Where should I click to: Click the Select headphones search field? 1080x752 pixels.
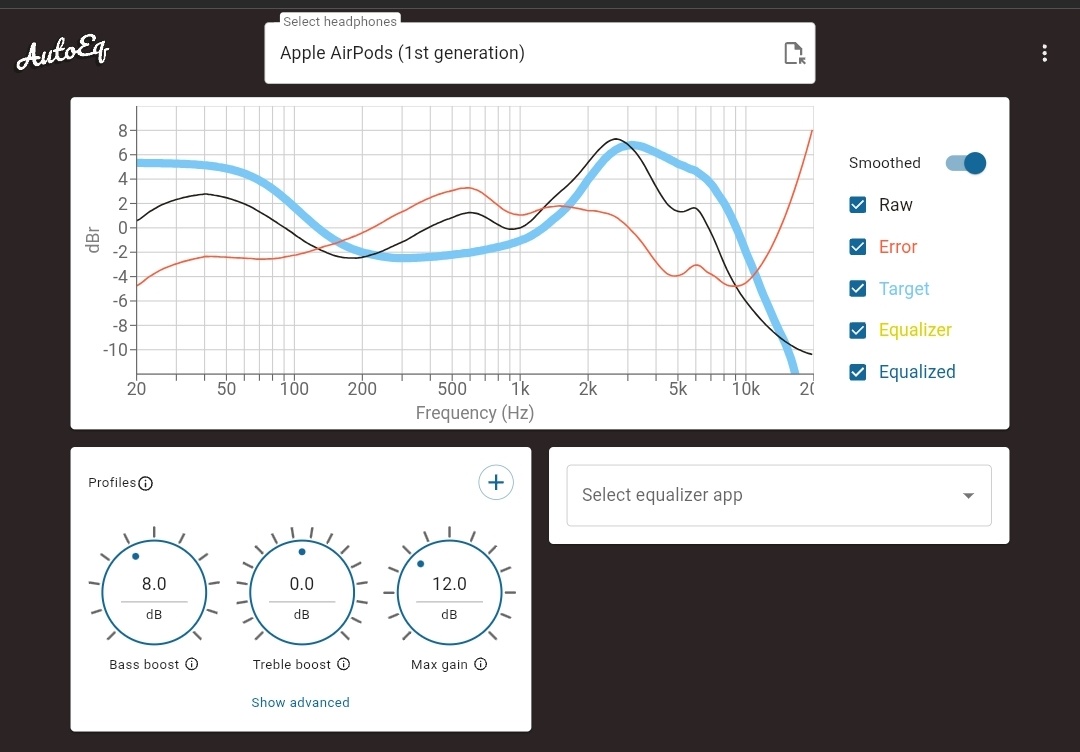(x=520, y=53)
